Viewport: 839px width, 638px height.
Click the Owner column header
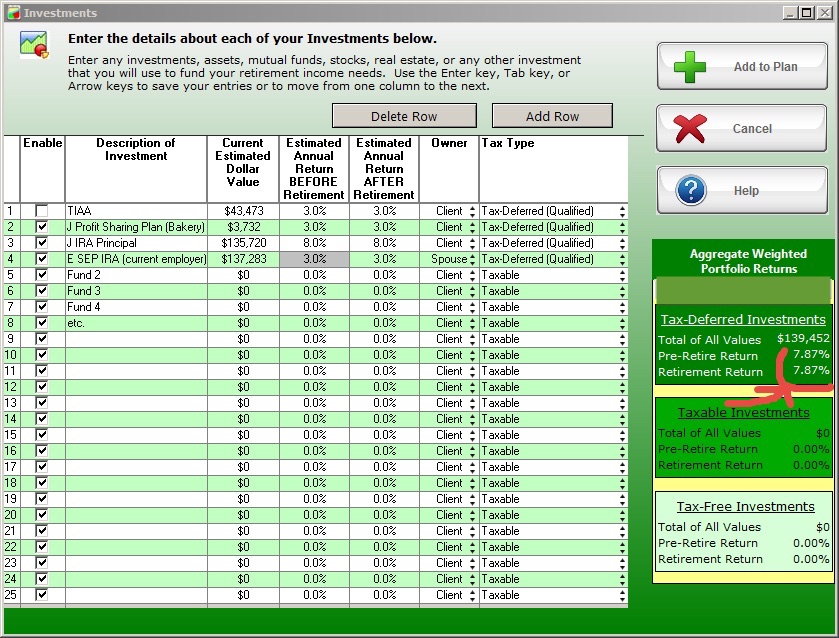pyautogui.click(x=449, y=169)
